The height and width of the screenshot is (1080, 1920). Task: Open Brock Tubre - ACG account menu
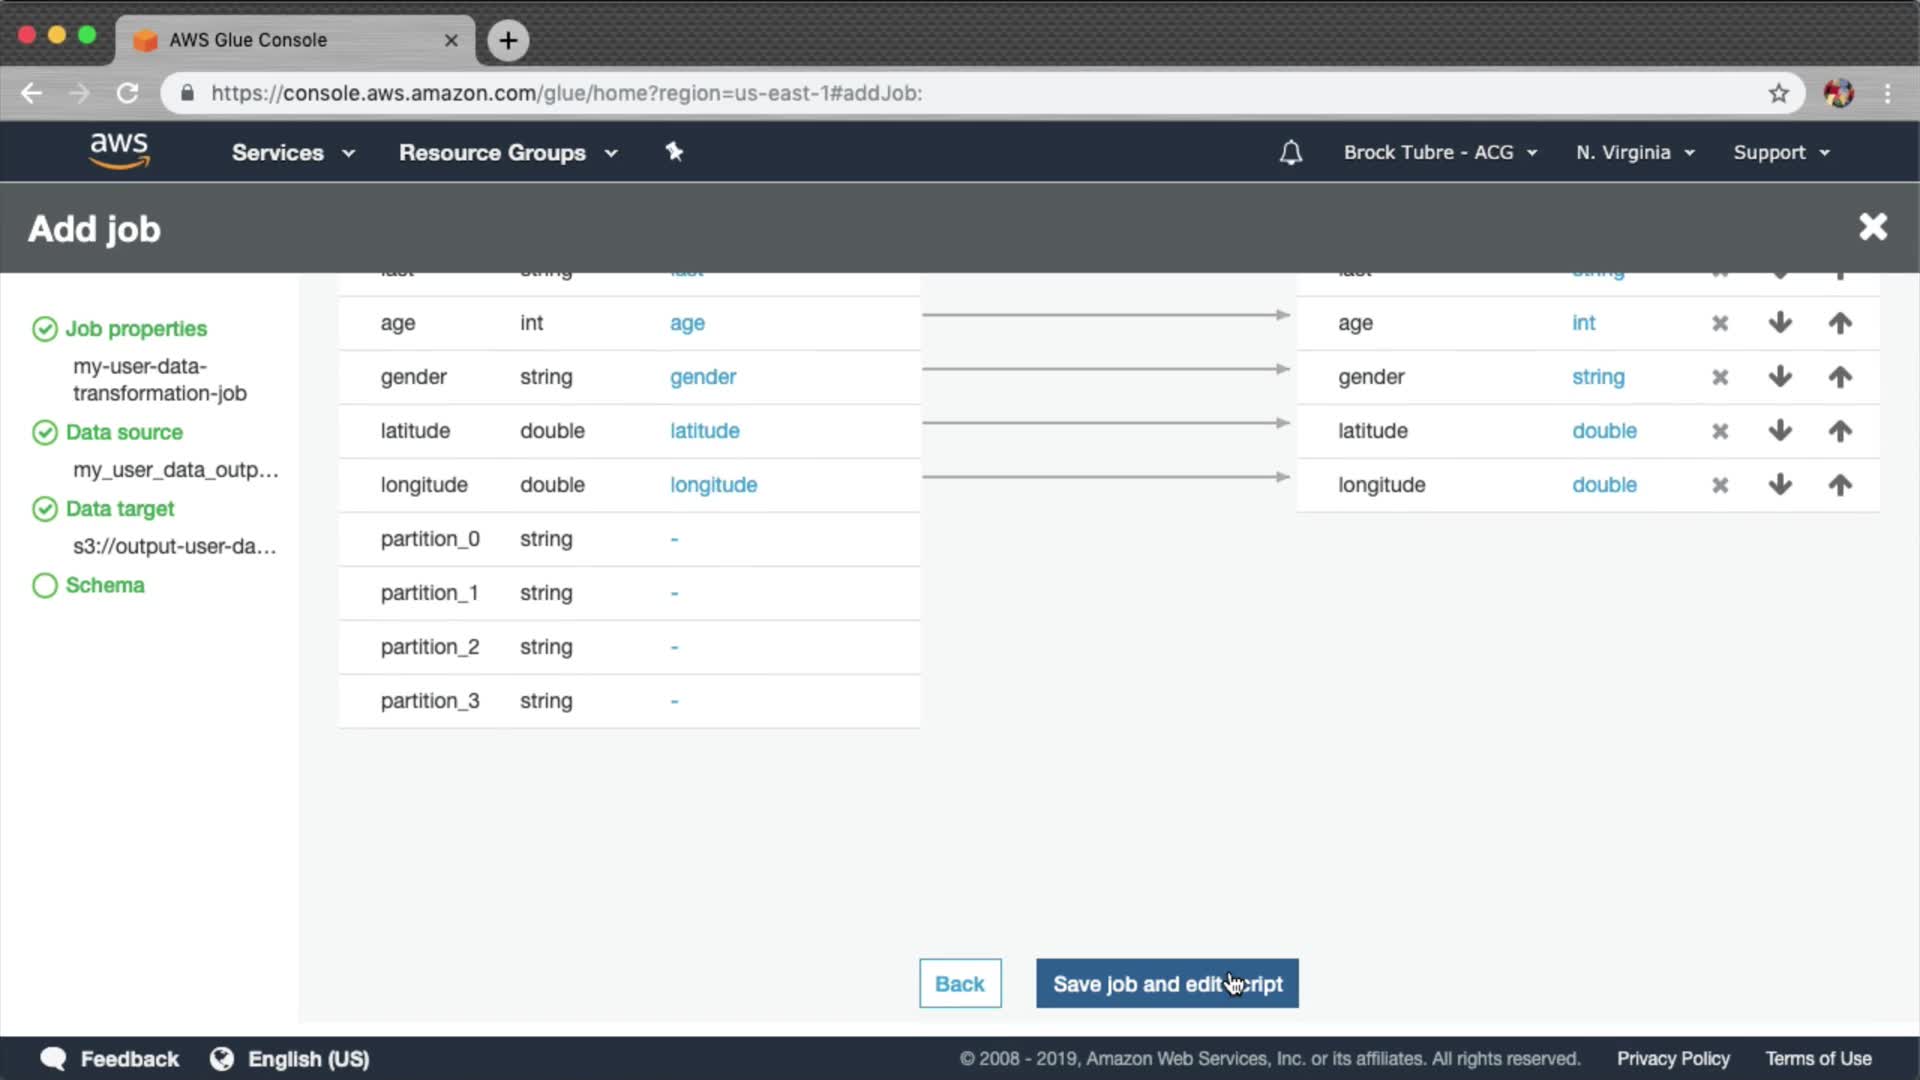pos(1439,152)
